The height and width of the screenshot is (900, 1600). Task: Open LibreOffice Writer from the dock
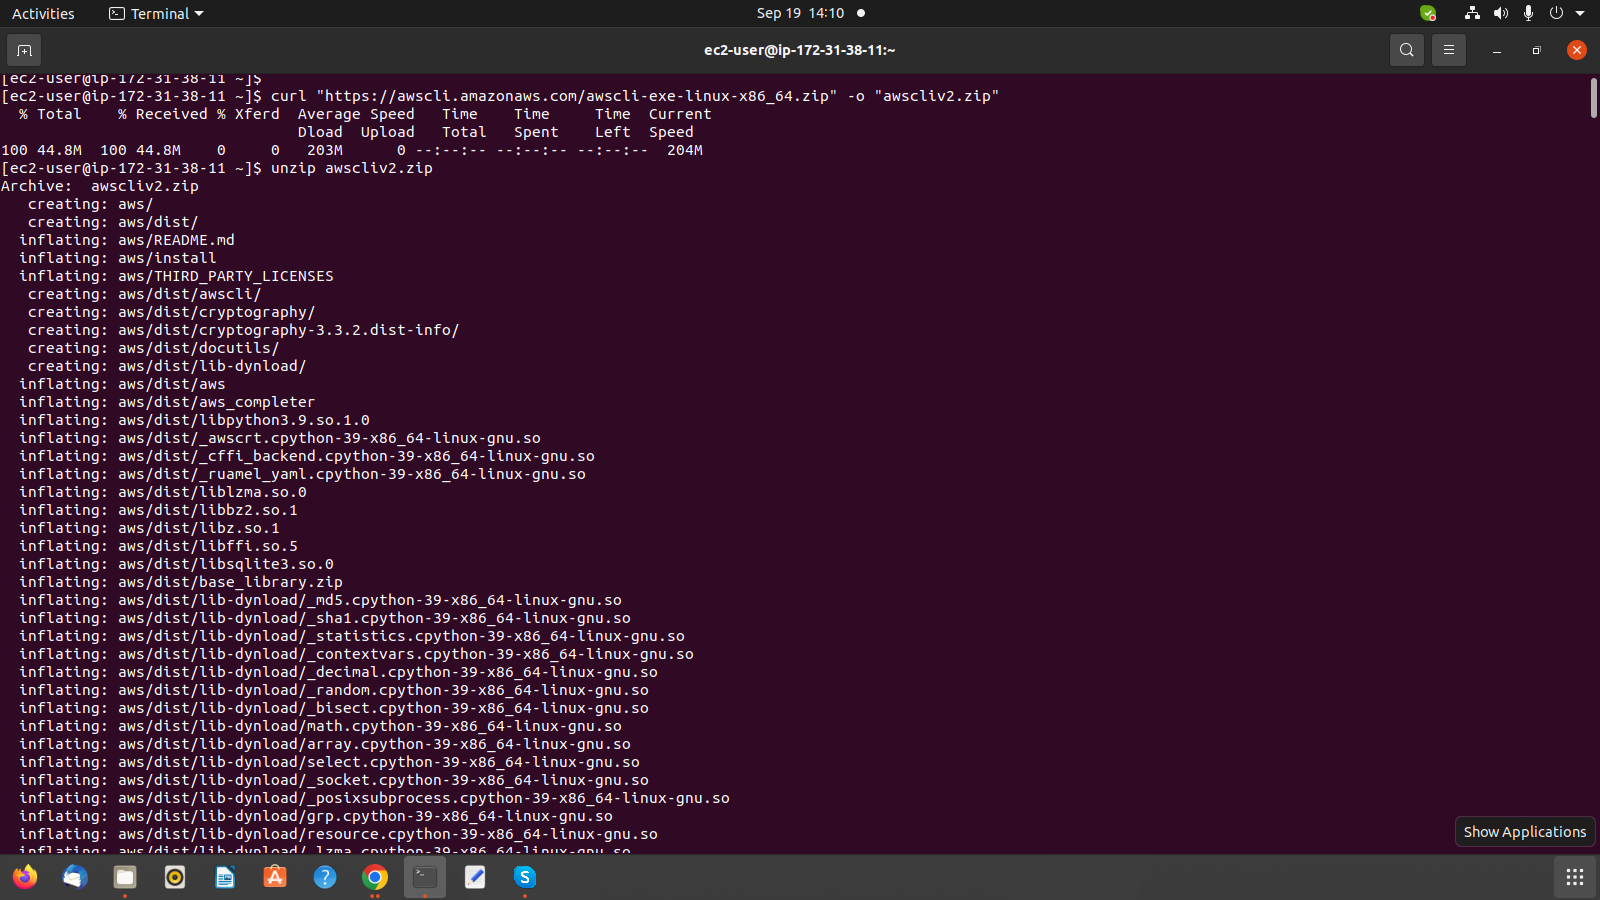pyautogui.click(x=224, y=877)
